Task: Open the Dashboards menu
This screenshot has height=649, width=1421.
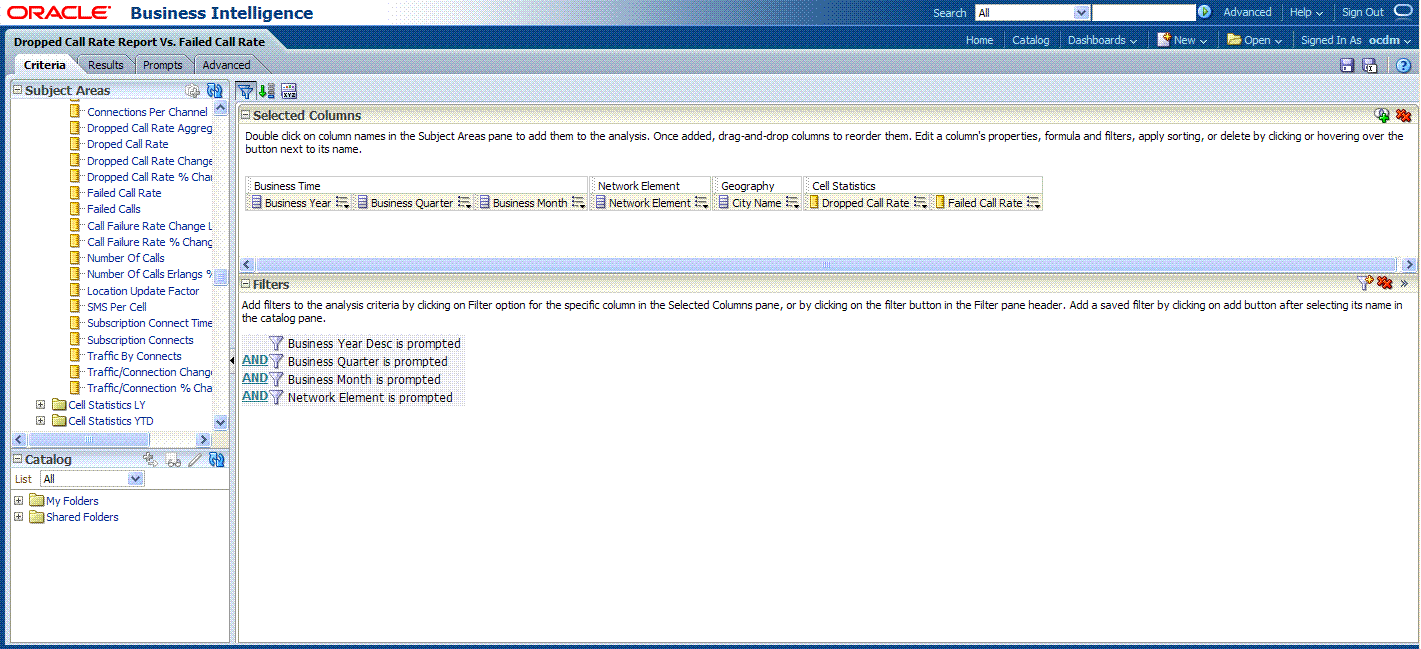Action: pyautogui.click(x=1102, y=40)
